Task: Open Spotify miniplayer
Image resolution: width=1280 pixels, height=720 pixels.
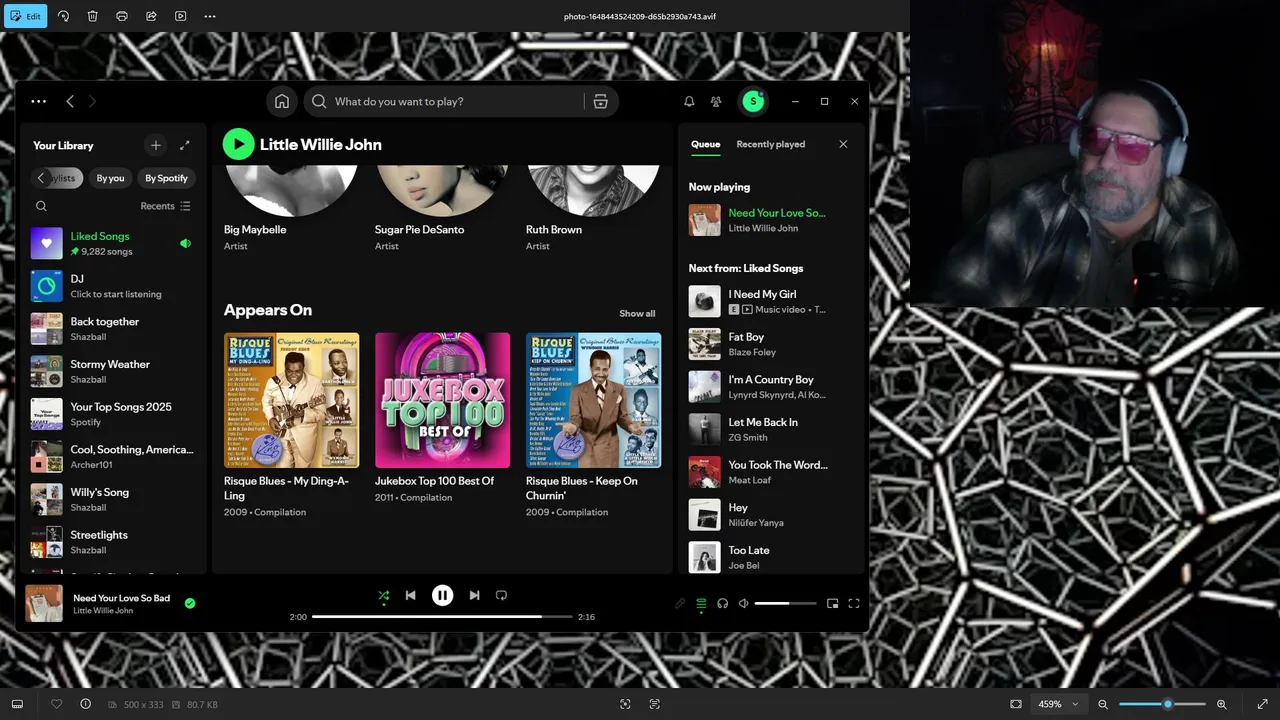Action: coord(832,603)
